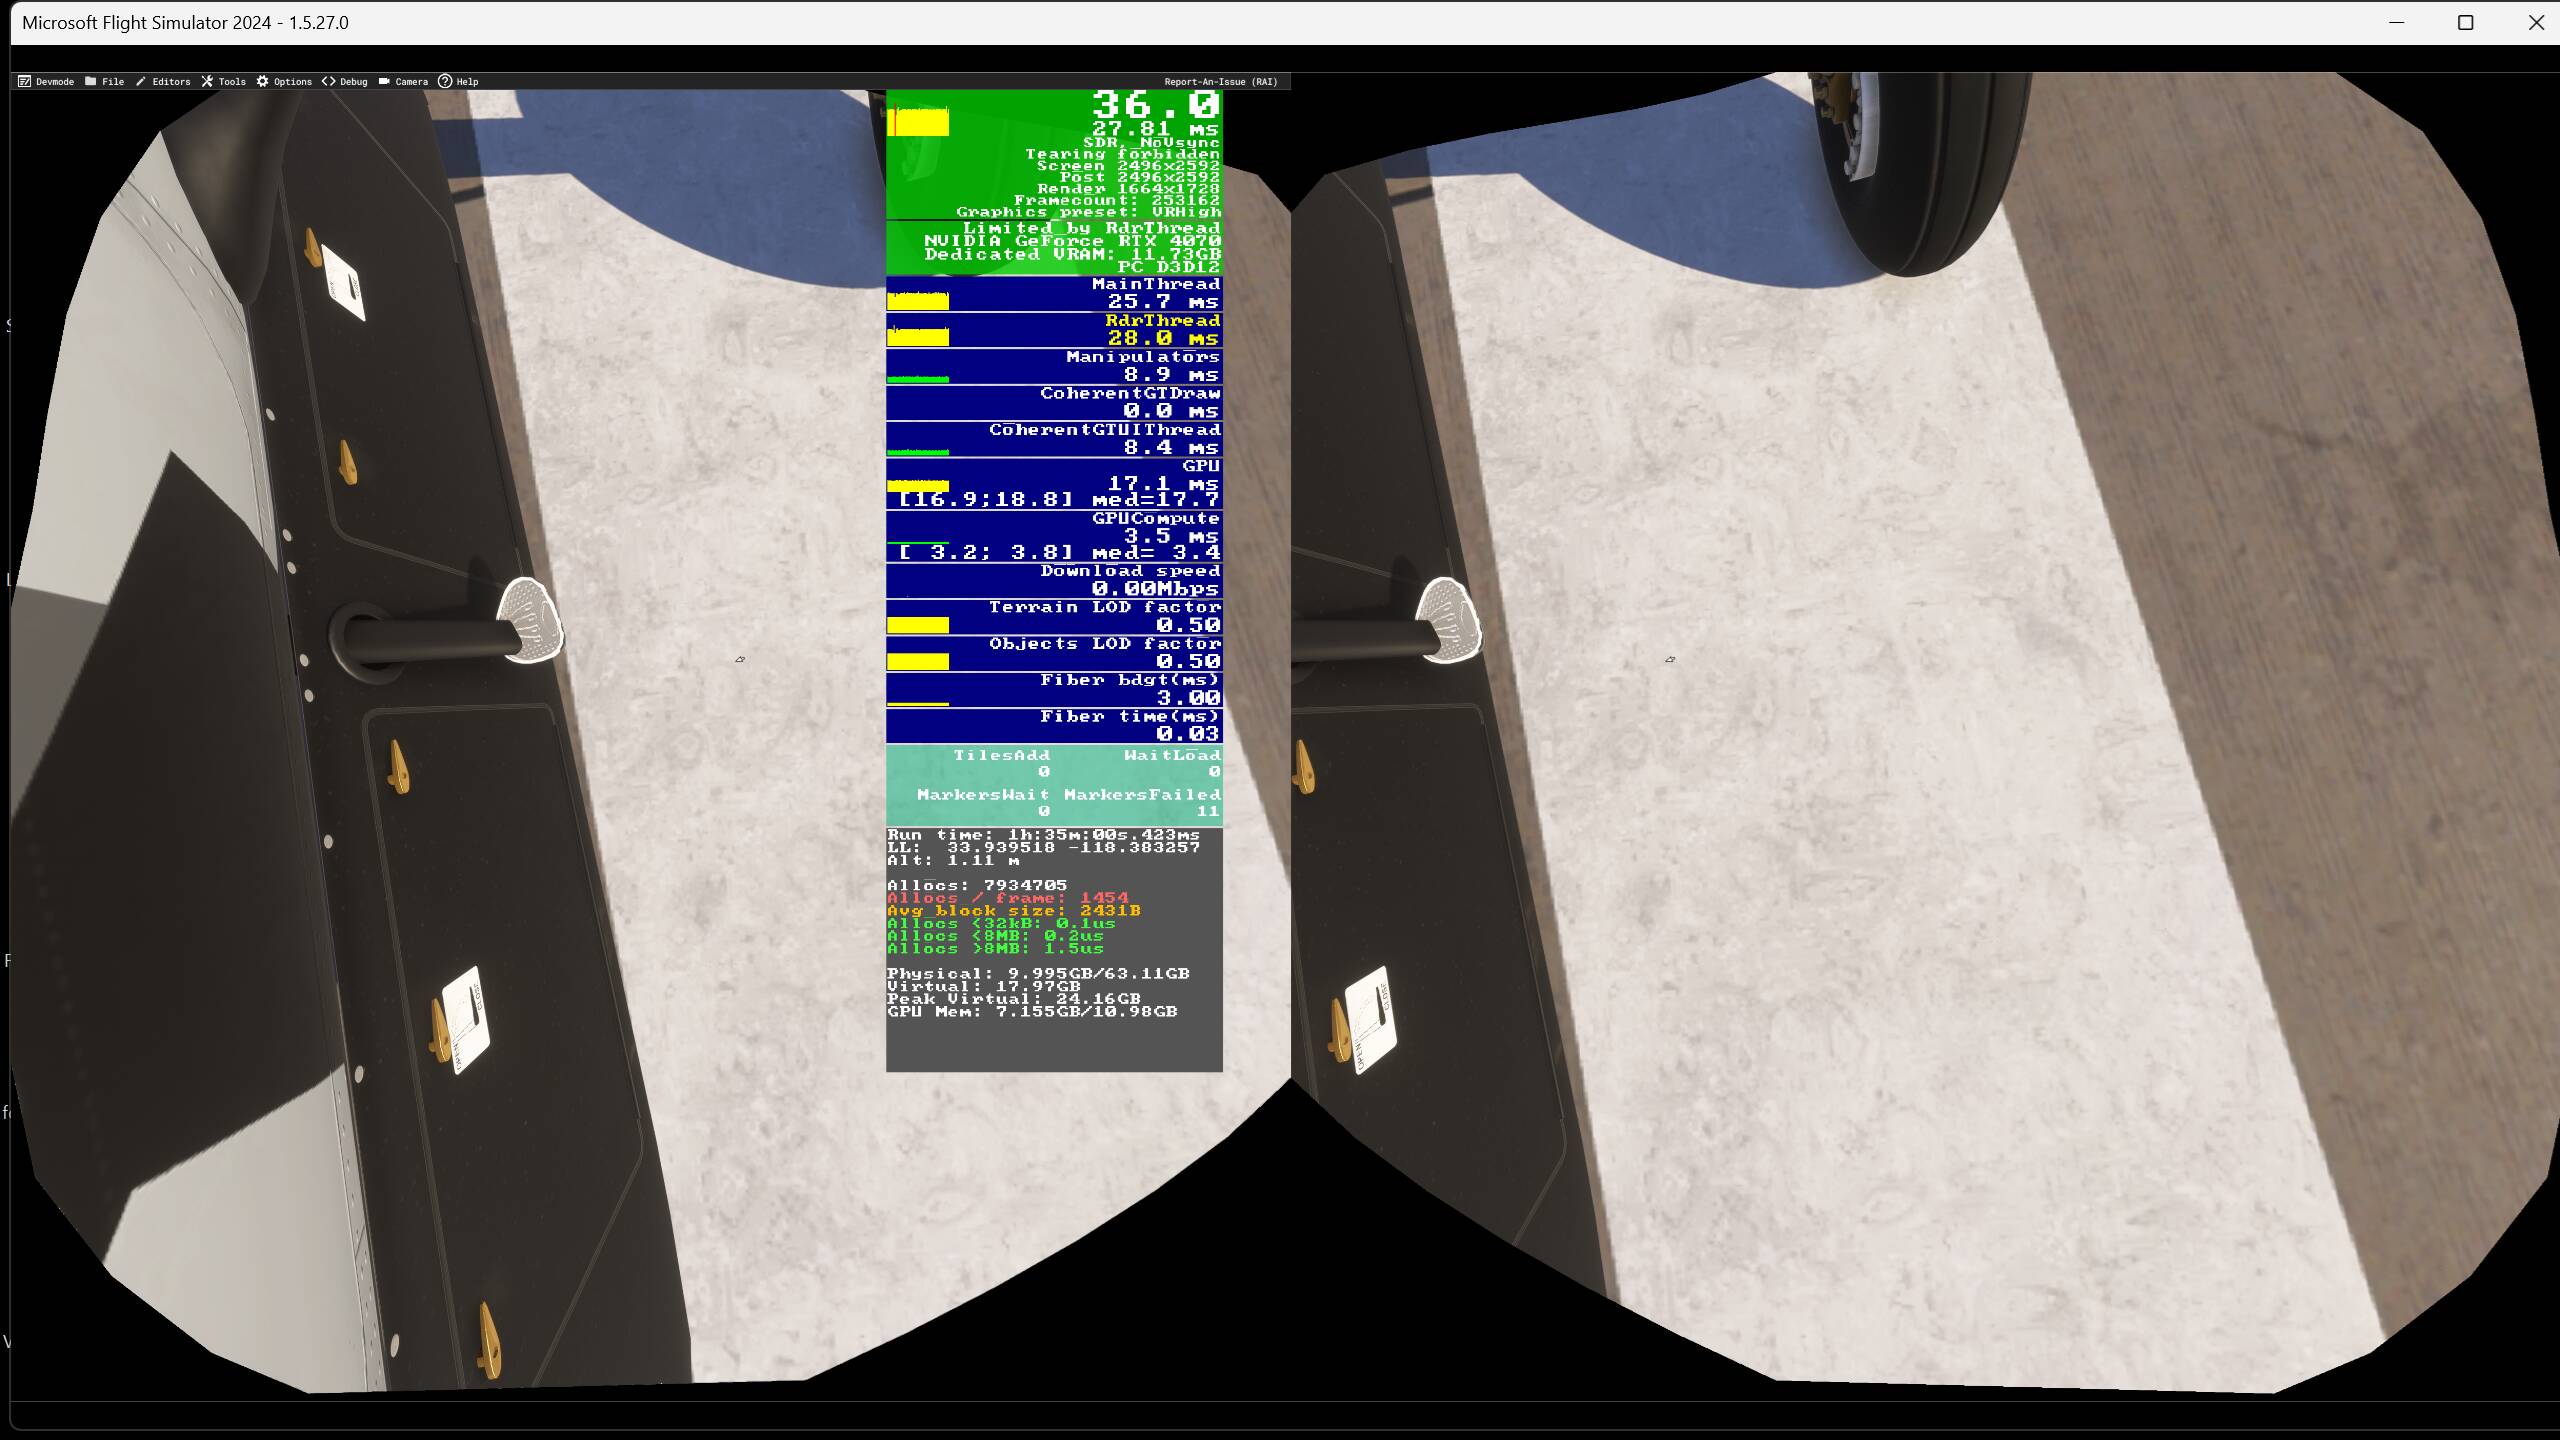Click the Terrain LOD factor bar

tap(918, 625)
